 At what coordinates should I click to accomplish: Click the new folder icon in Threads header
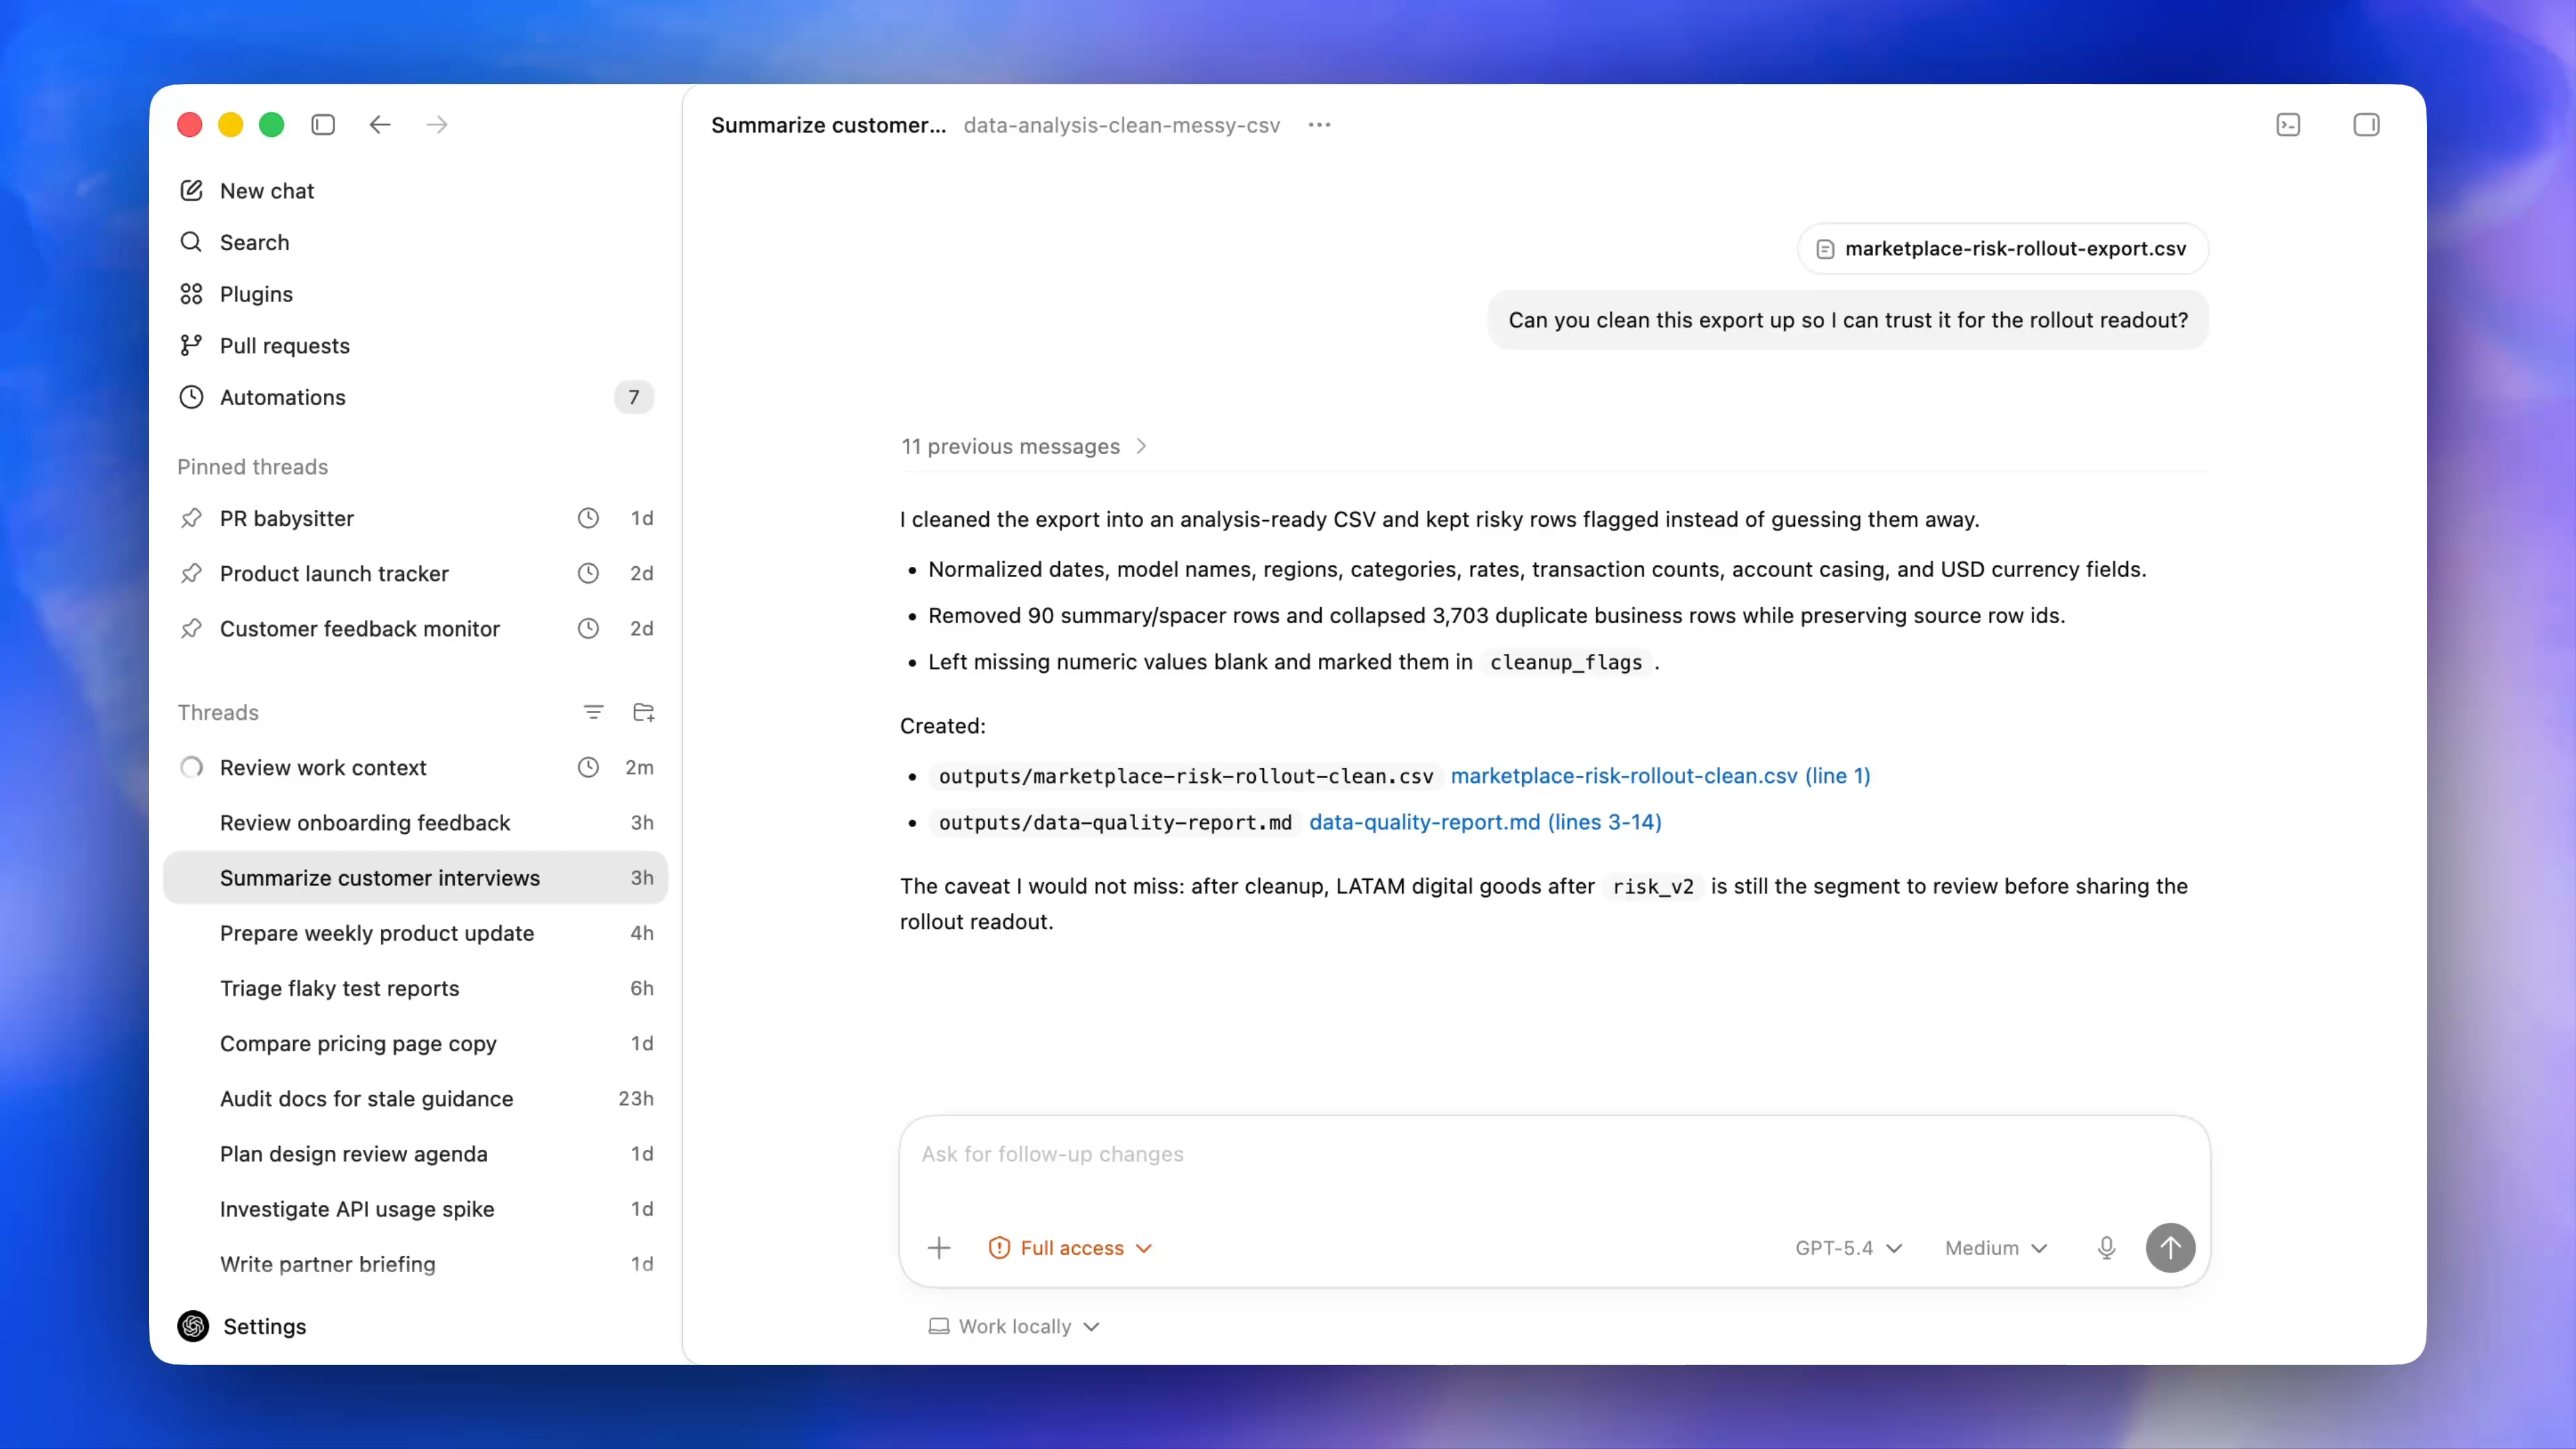coord(644,712)
